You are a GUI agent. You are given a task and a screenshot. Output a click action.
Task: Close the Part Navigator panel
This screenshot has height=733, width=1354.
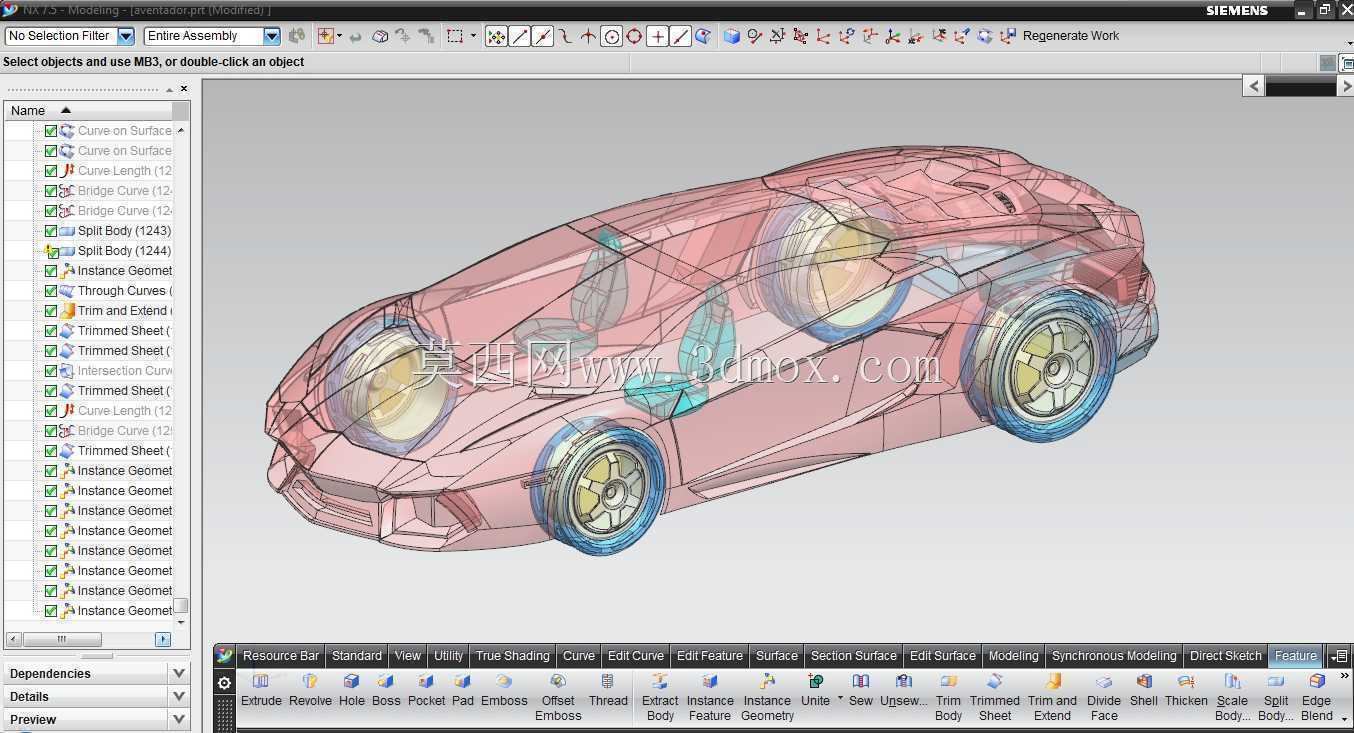pyautogui.click(x=184, y=89)
